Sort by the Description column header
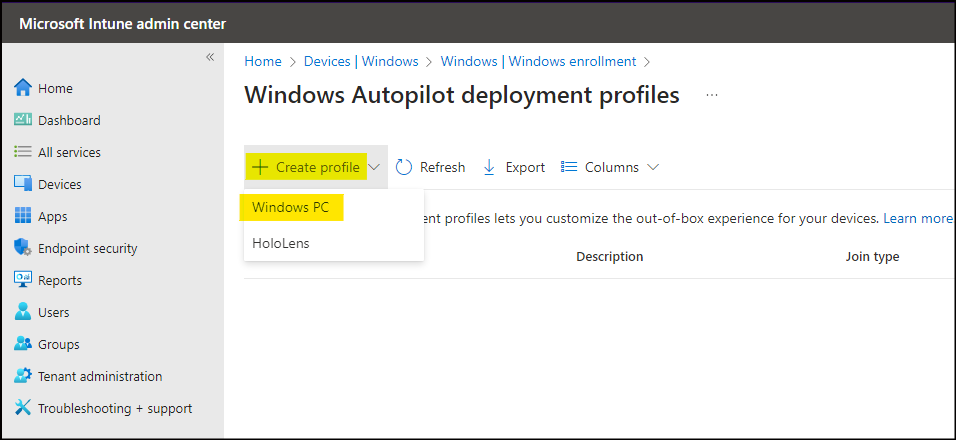The width and height of the screenshot is (956, 440). [x=610, y=257]
